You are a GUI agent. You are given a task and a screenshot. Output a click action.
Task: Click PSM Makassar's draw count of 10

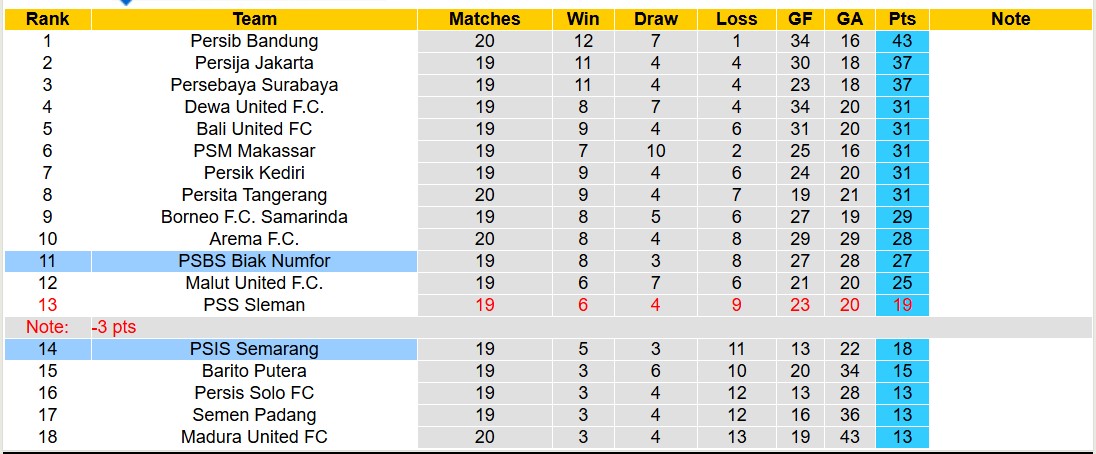pyautogui.click(x=656, y=151)
